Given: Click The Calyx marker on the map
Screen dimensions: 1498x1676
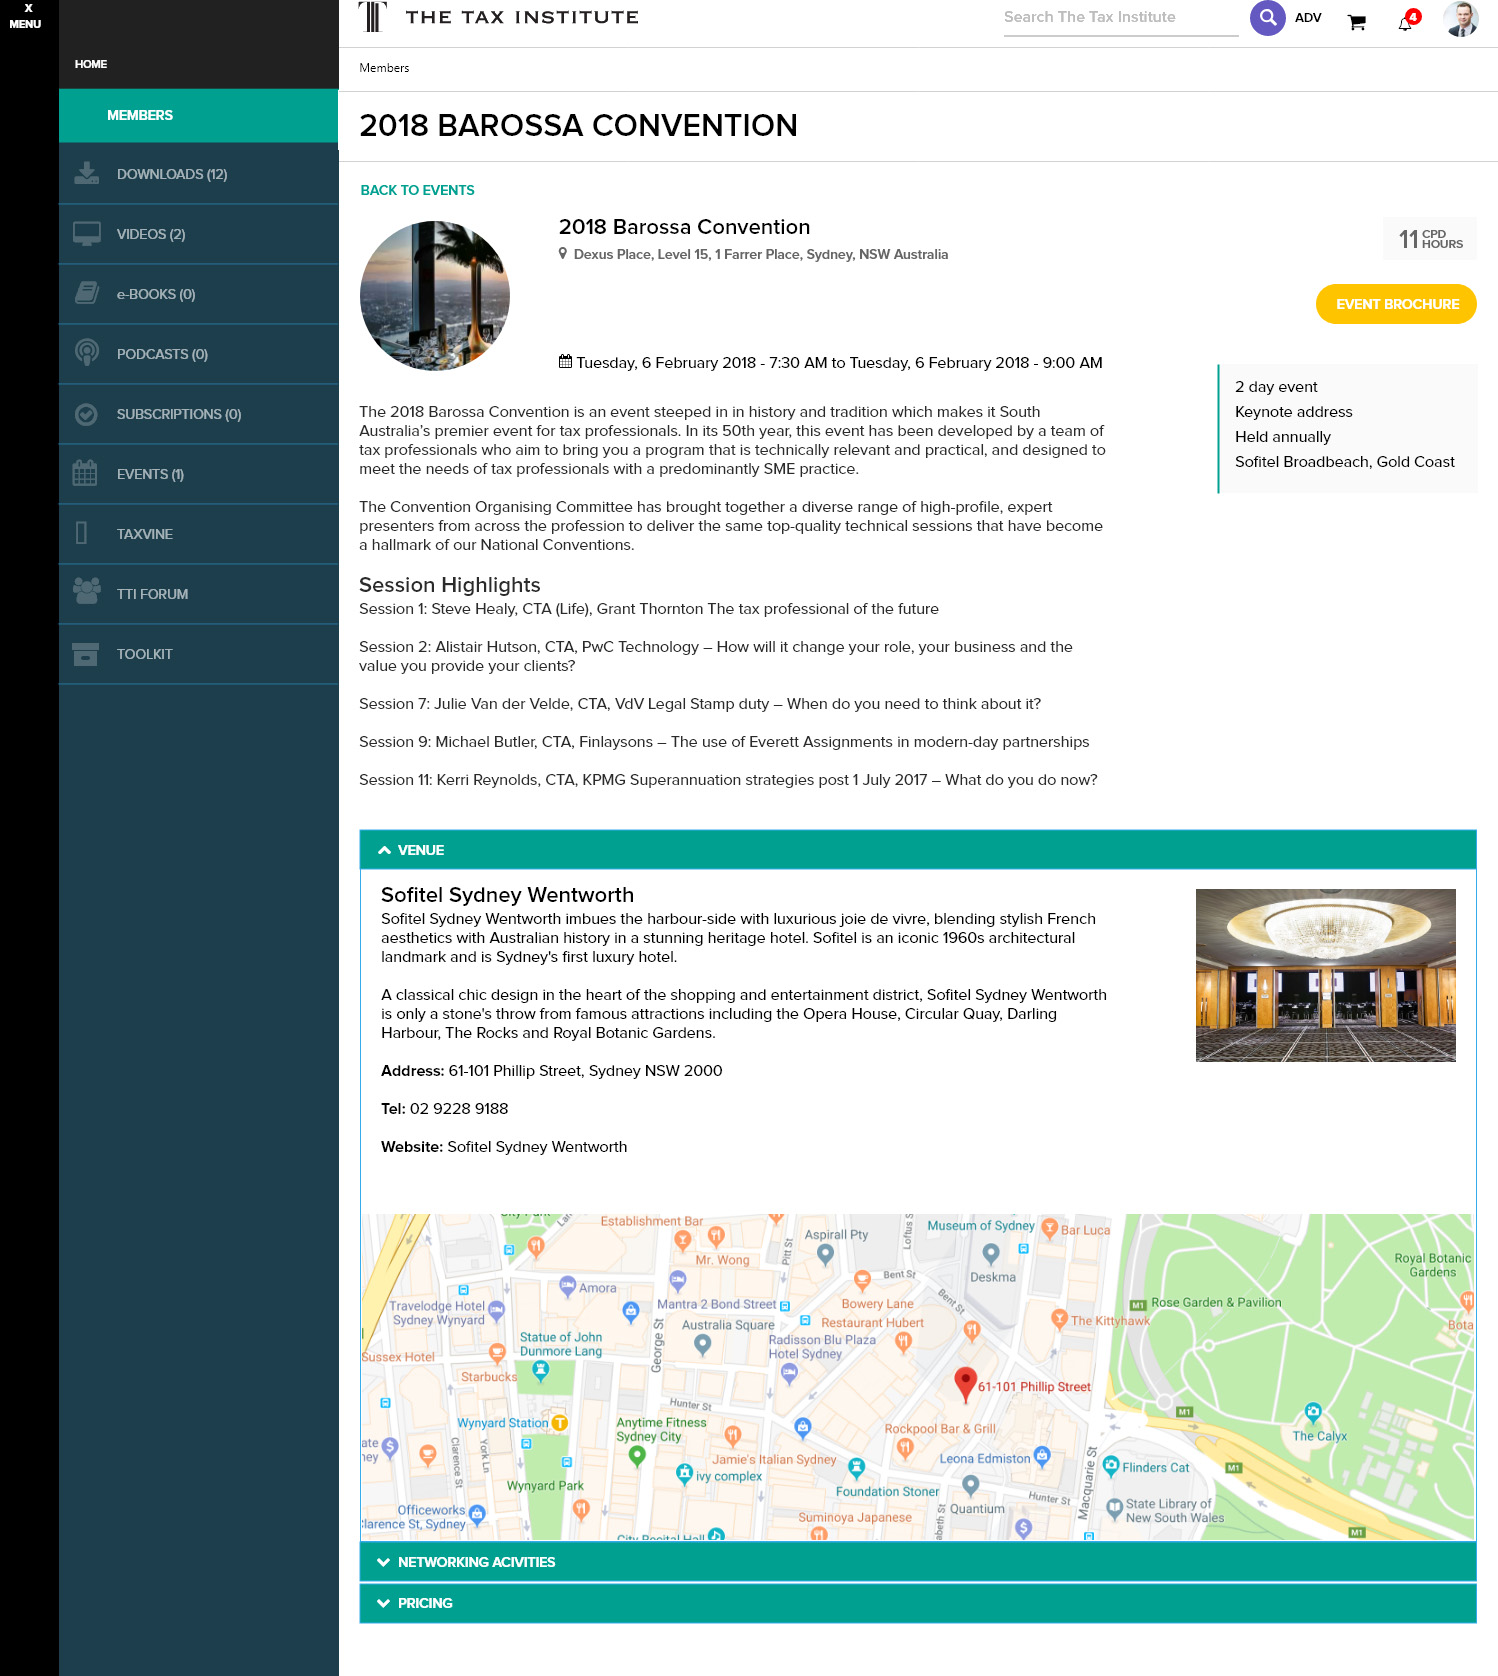Looking at the screenshot, I should coord(1313,1413).
